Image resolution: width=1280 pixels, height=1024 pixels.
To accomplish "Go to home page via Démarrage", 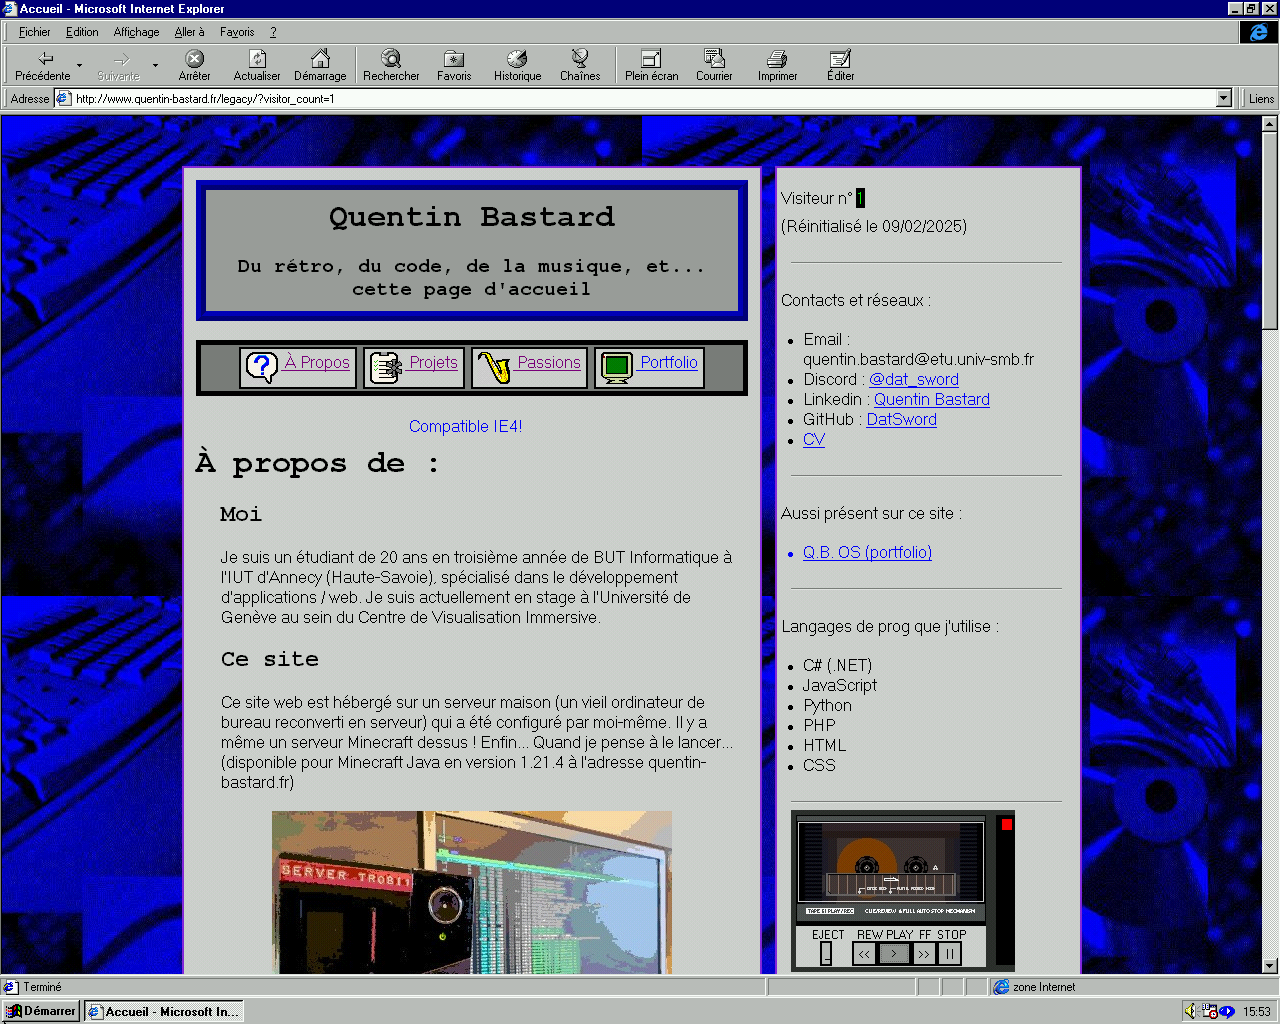I will [x=320, y=65].
